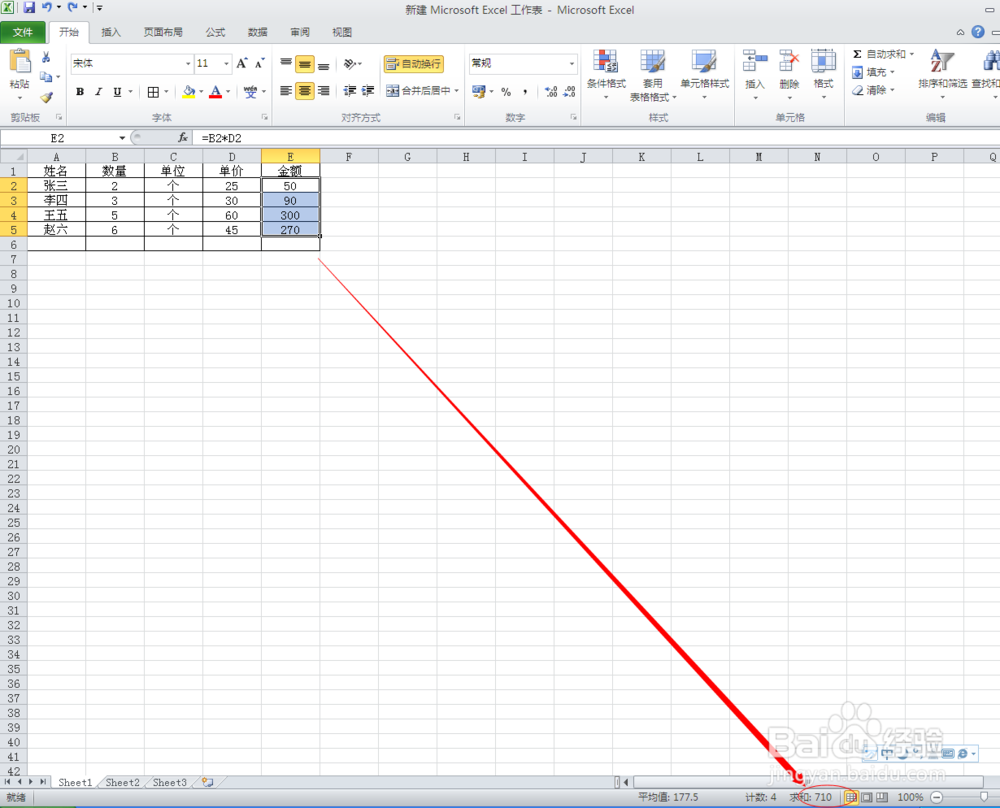Screen dimensions: 1000x808
Task: Open number format 常规 dropdown
Action: coord(571,63)
